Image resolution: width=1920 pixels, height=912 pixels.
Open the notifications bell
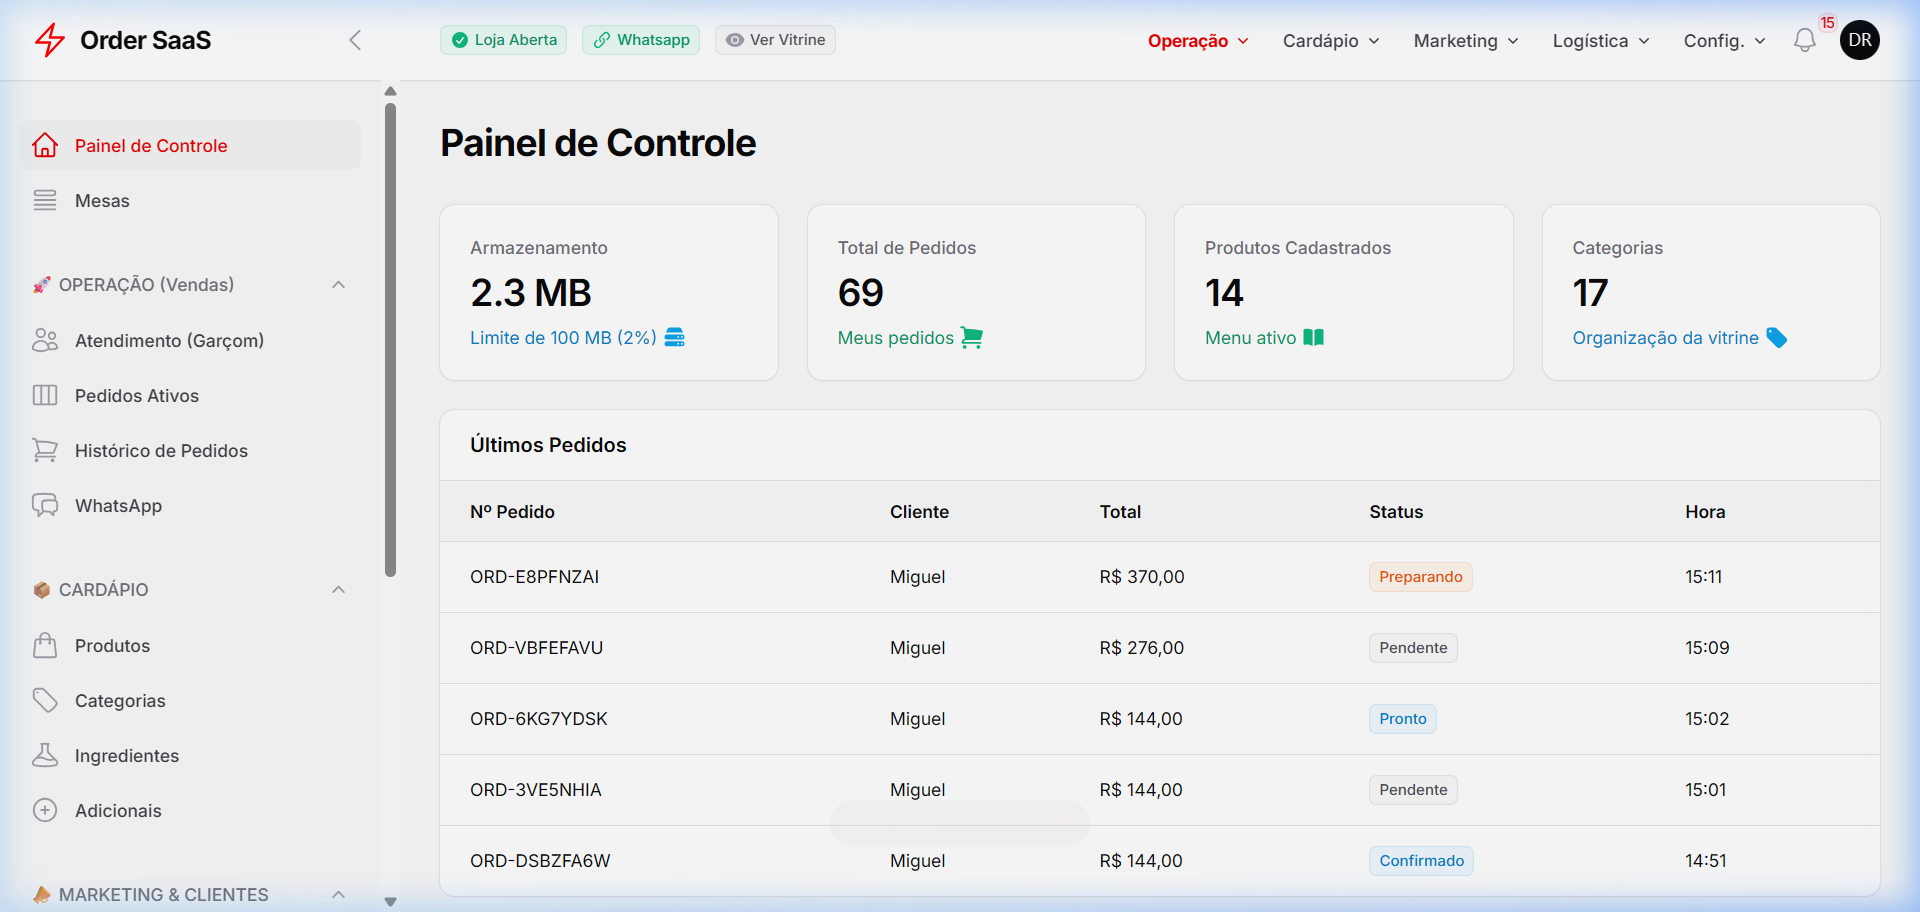click(1804, 41)
